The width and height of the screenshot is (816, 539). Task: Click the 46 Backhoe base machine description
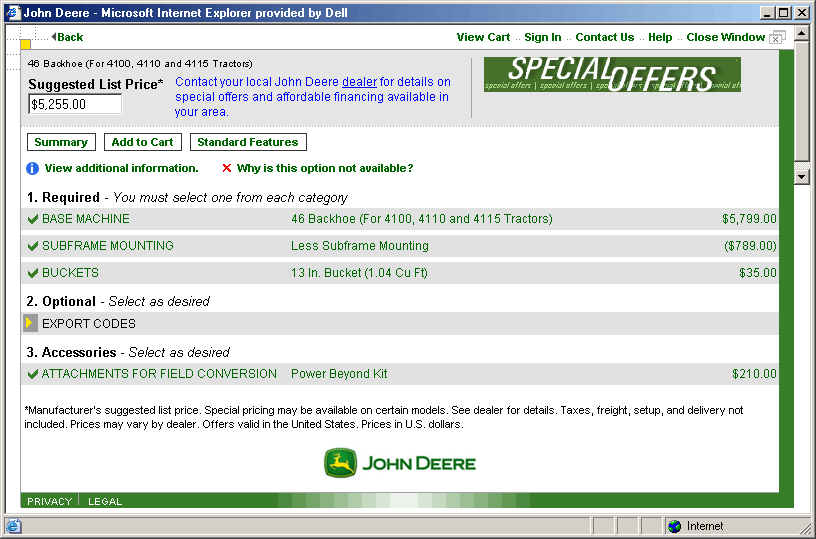pyautogui.click(x=422, y=219)
